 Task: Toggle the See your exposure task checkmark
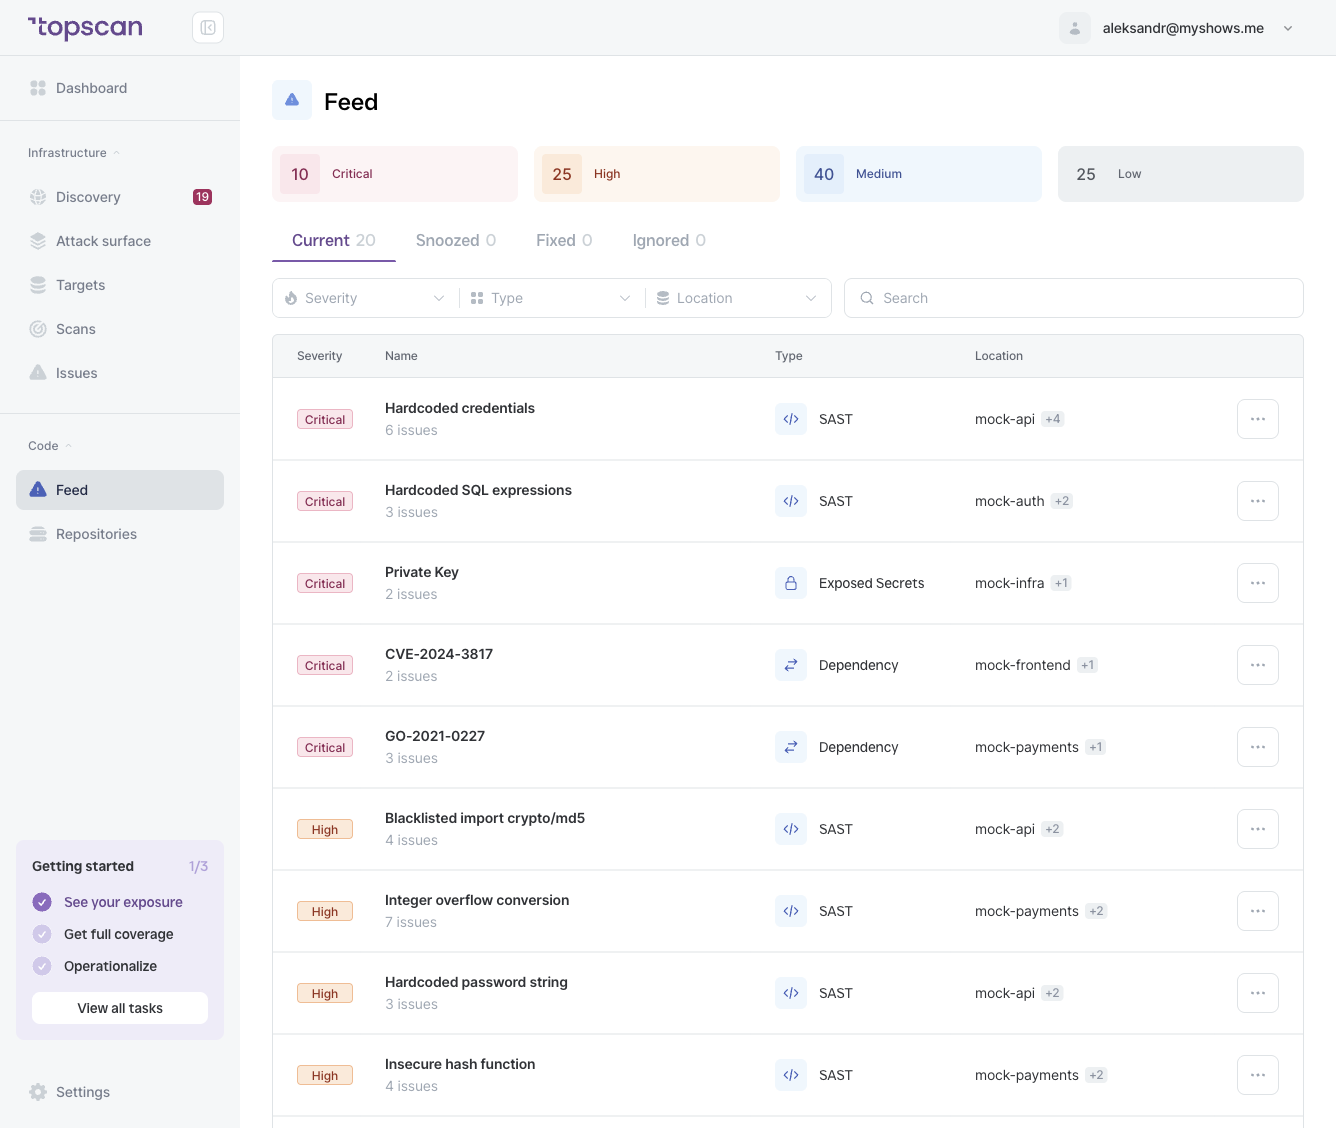click(42, 902)
